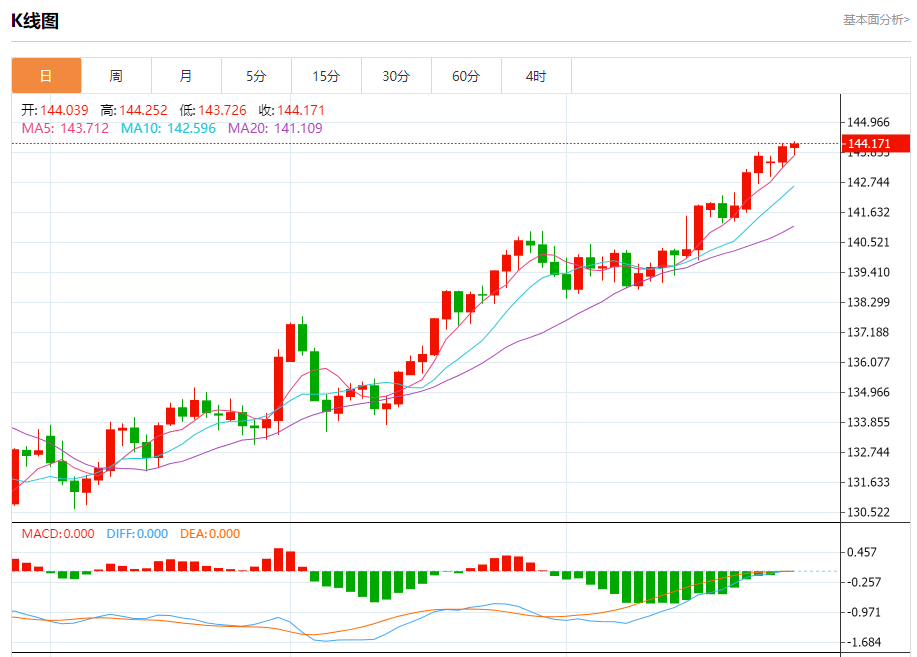Click the 开 opening price readout
The height and width of the screenshot is (657, 917).
[55, 110]
